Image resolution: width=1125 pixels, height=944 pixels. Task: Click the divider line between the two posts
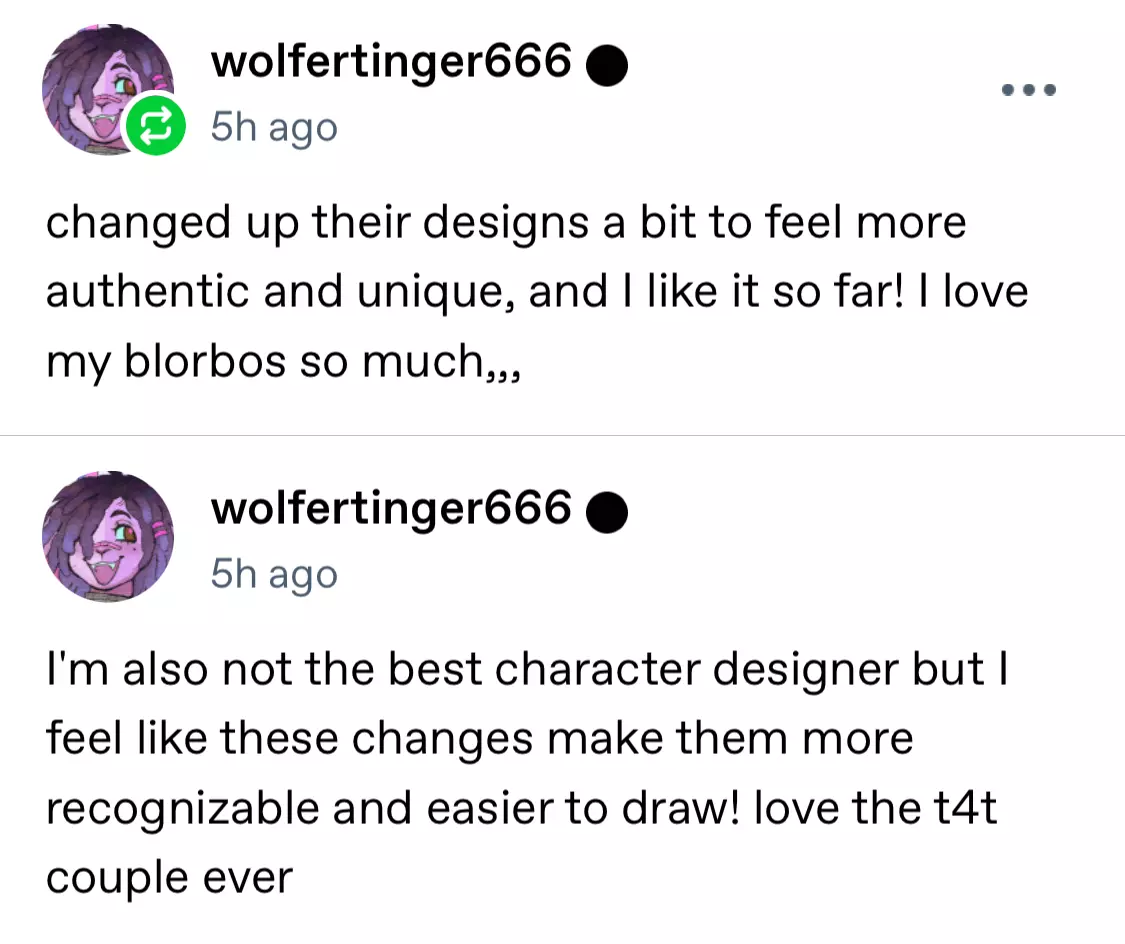[562, 436]
